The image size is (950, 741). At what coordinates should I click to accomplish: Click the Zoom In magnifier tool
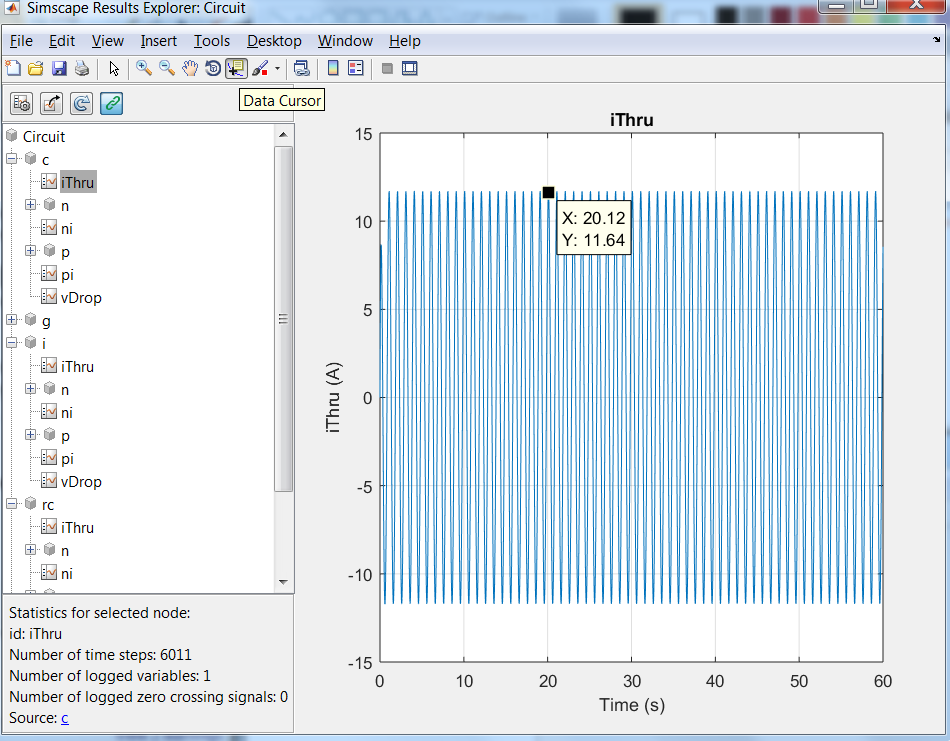point(144,68)
